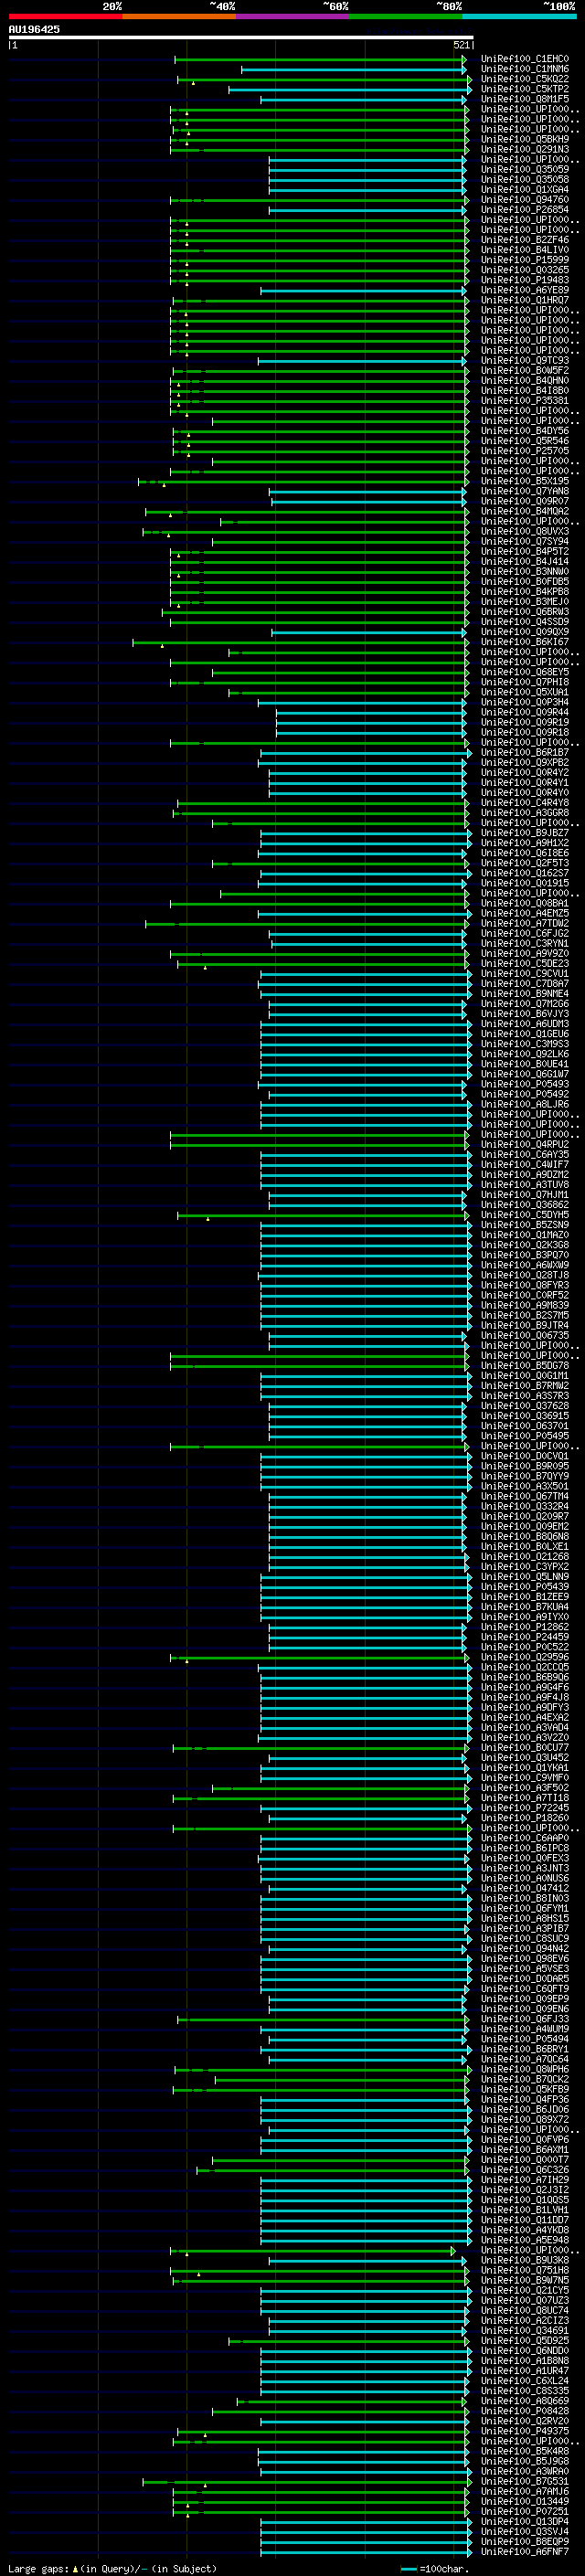
Task: Select hit label UniRef100_Q35058
Action: [x=525, y=180]
